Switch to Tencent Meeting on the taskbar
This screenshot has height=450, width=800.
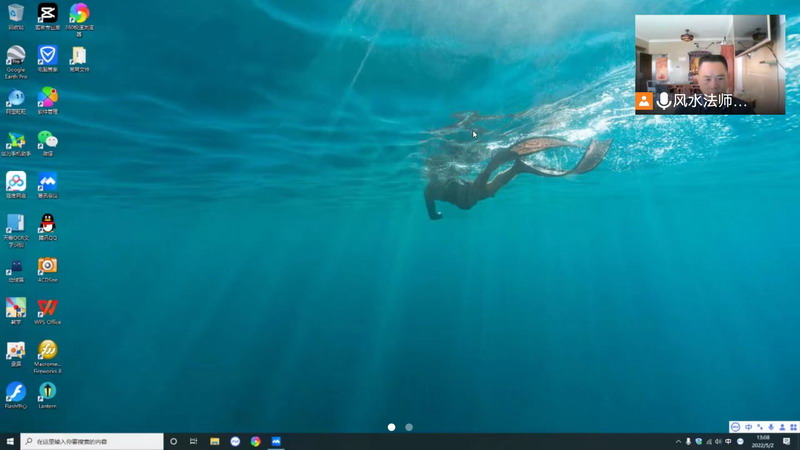click(x=276, y=441)
